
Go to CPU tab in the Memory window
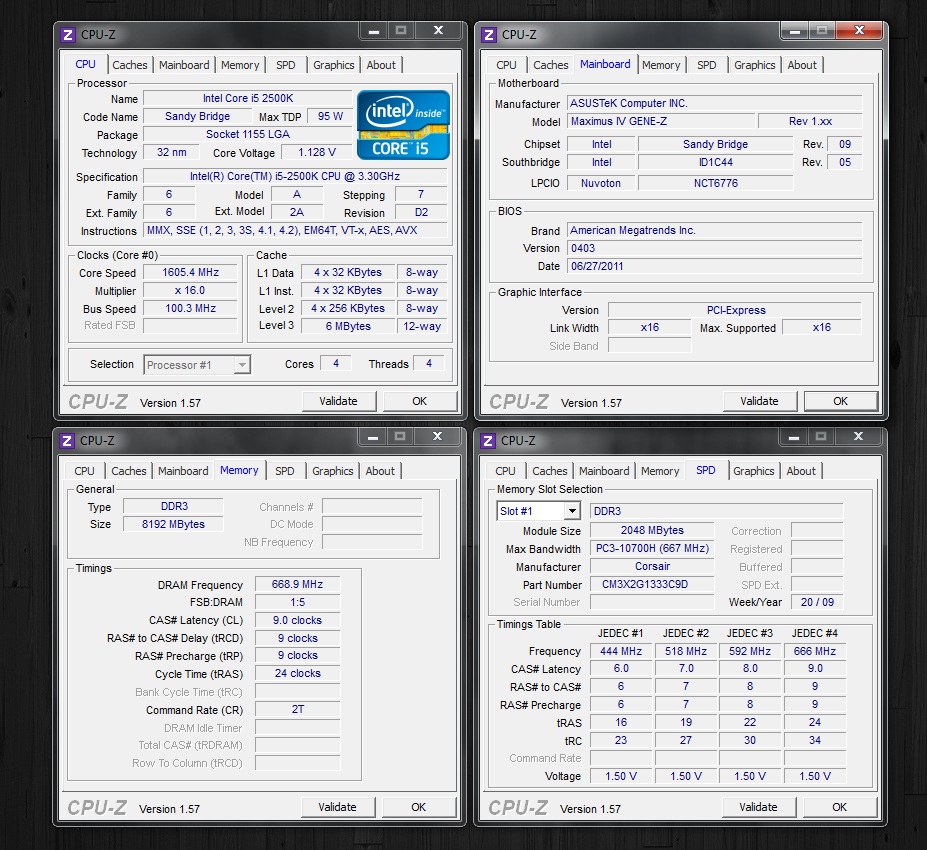(84, 471)
